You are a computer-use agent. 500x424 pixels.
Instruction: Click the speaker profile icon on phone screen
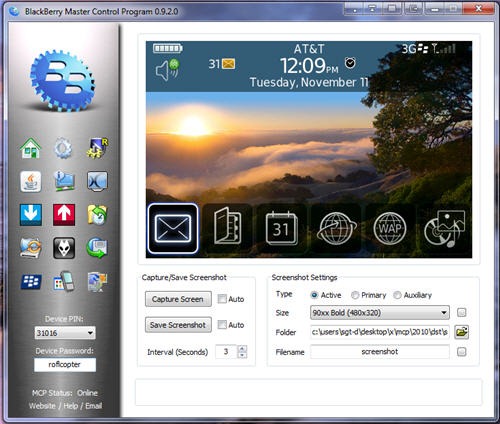167,70
